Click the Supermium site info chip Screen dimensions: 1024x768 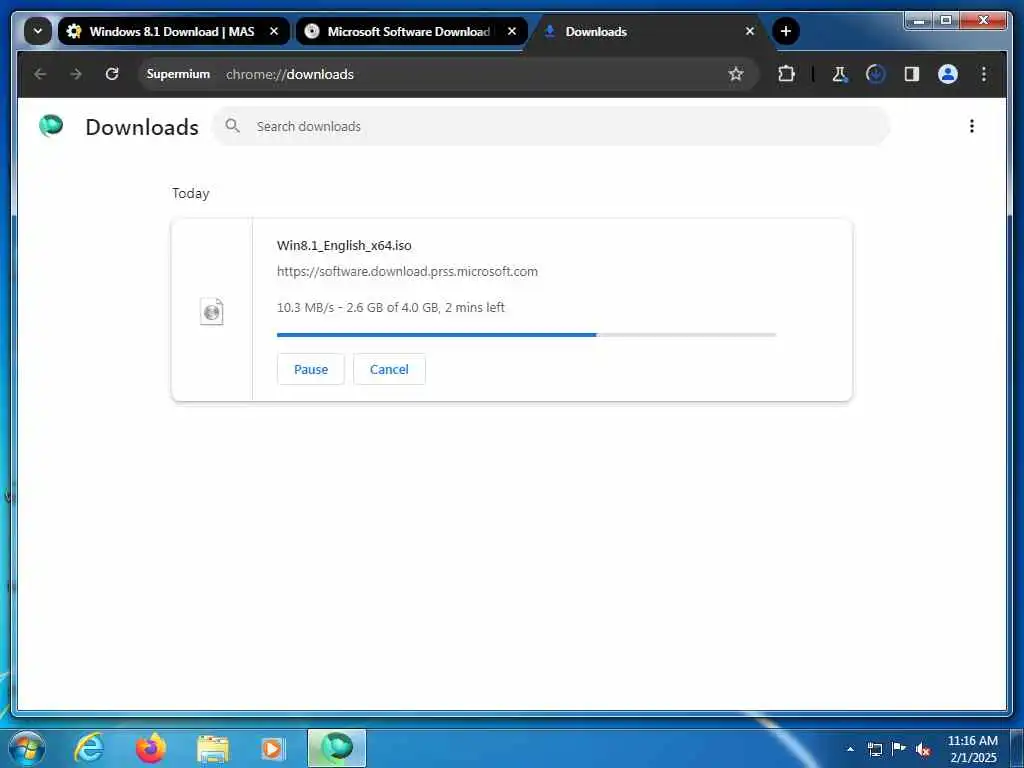178,74
